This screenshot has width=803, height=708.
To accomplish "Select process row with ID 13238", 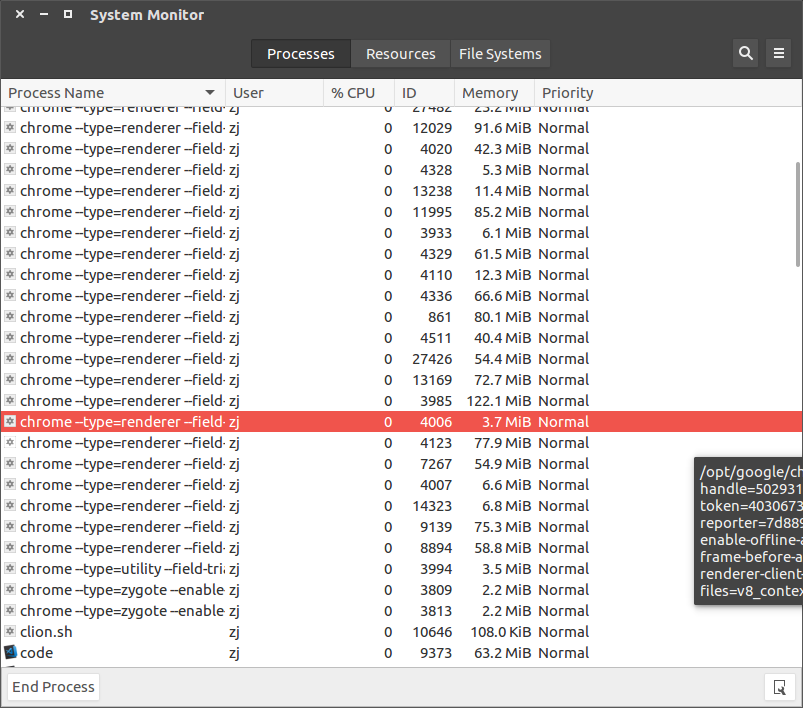I will [402, 191].
